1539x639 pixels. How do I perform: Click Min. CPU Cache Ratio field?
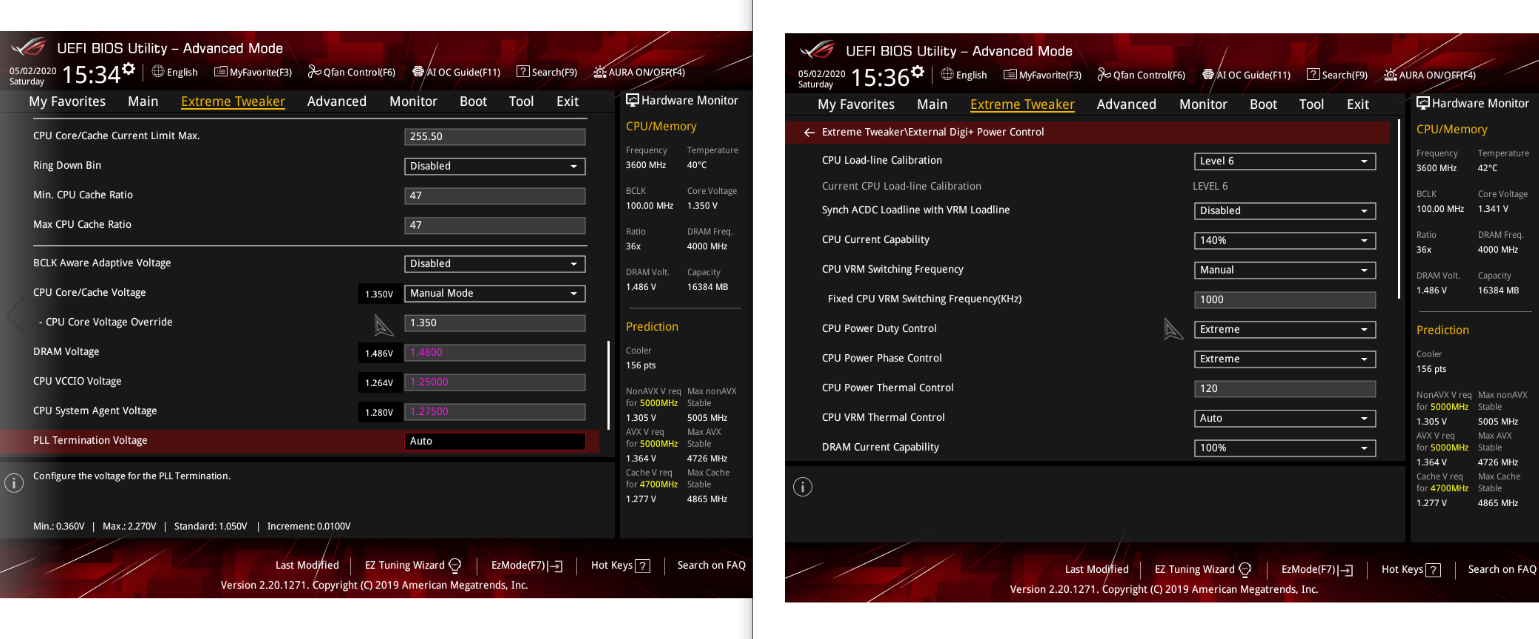point(495,195)
